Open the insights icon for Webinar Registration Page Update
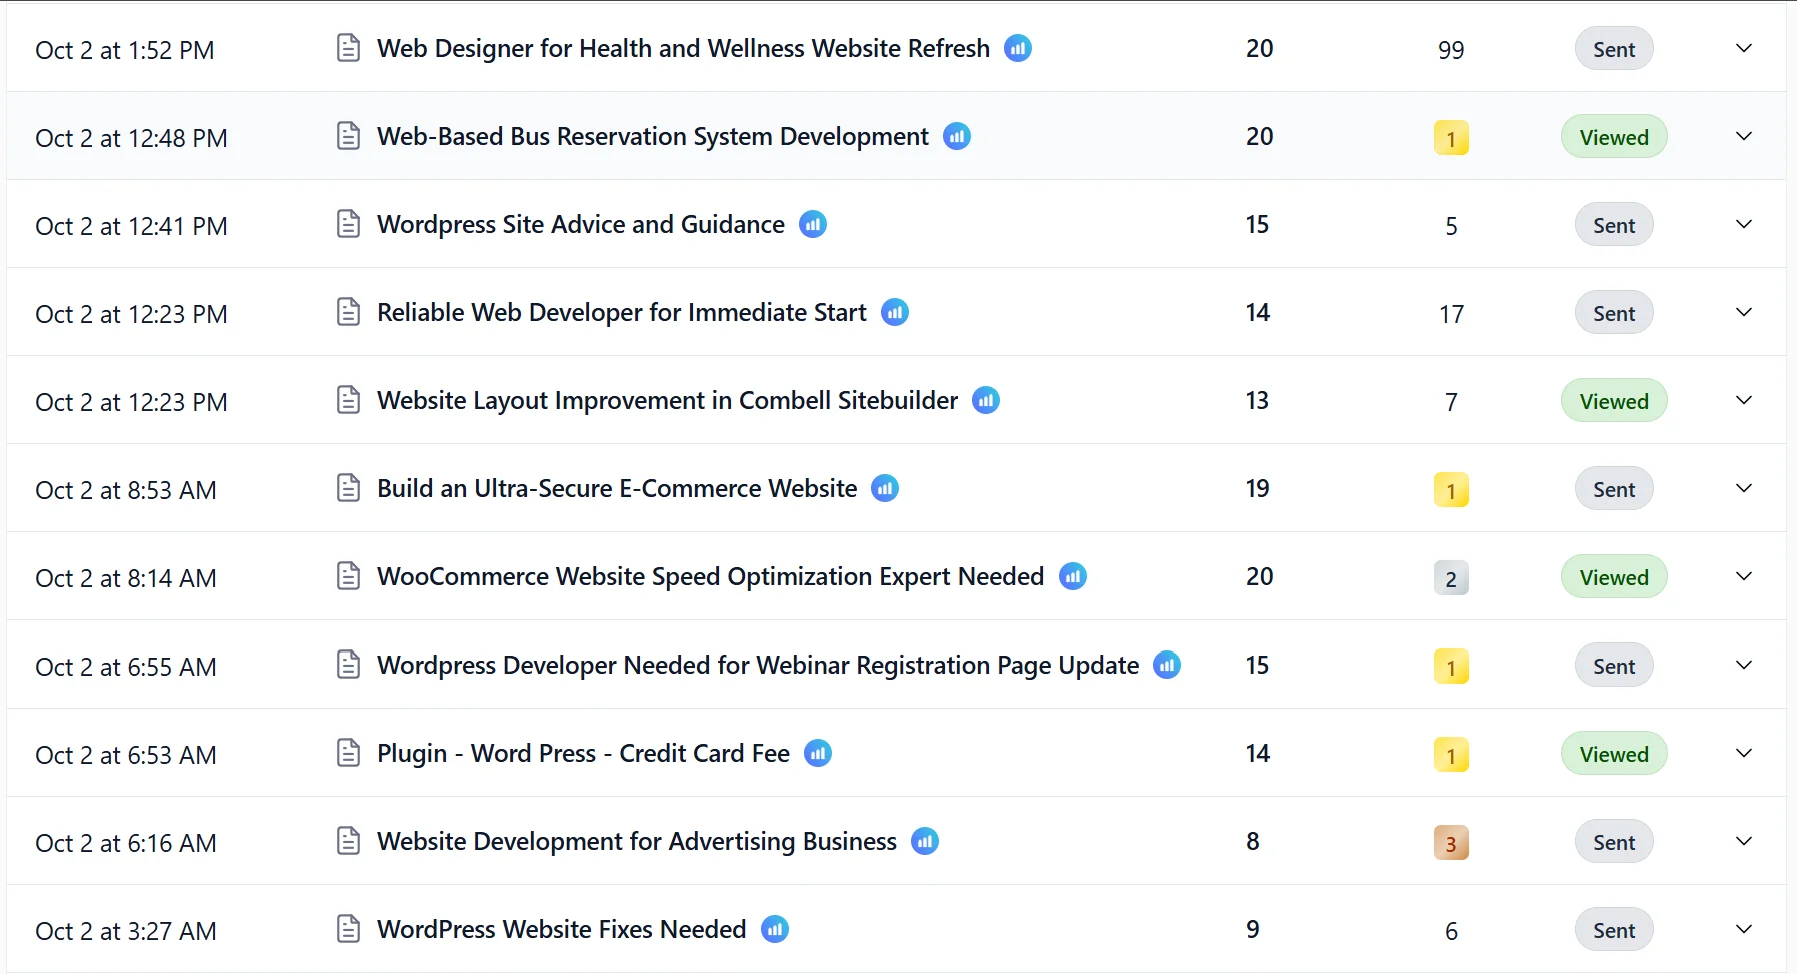The image size is (1797, 974). click(x=1167, y=665)
